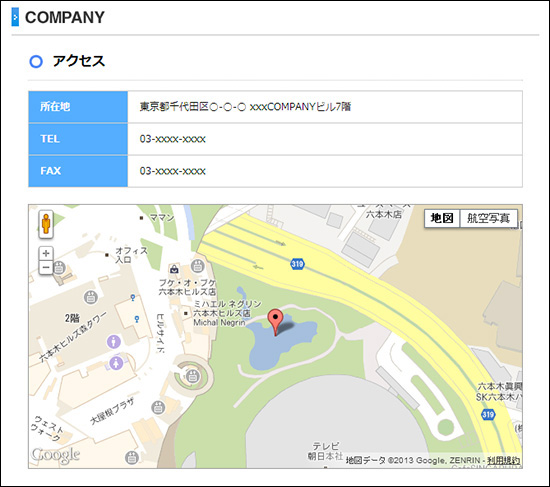Click the ママン map label
This screenshot has width=550, height=487.
pos(162,218)
